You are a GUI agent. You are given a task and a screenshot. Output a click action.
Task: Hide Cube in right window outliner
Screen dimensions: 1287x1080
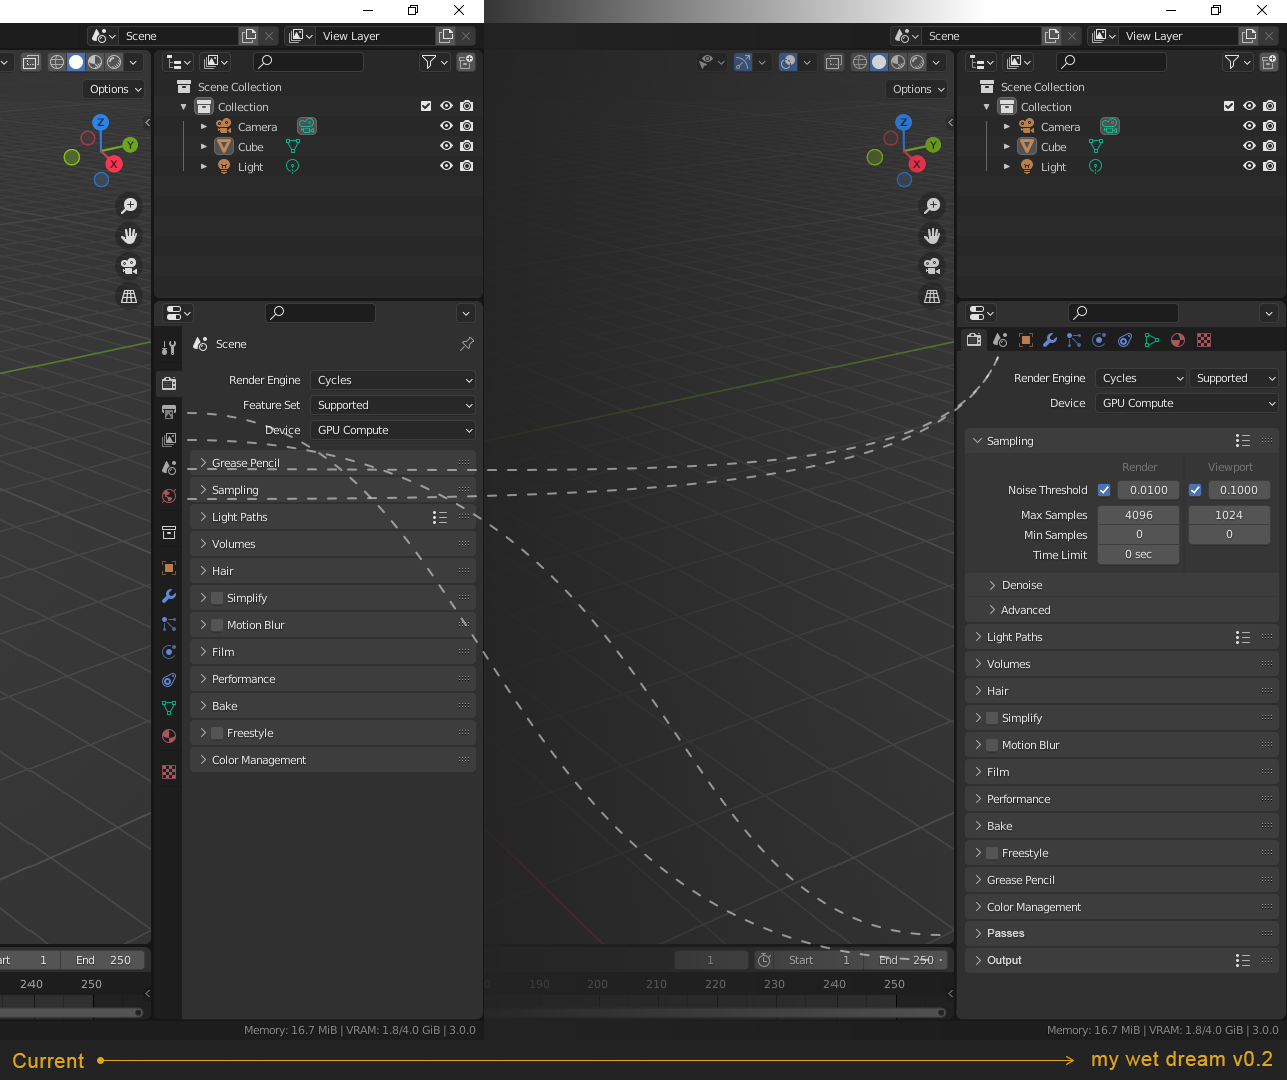coord(1249,146)
